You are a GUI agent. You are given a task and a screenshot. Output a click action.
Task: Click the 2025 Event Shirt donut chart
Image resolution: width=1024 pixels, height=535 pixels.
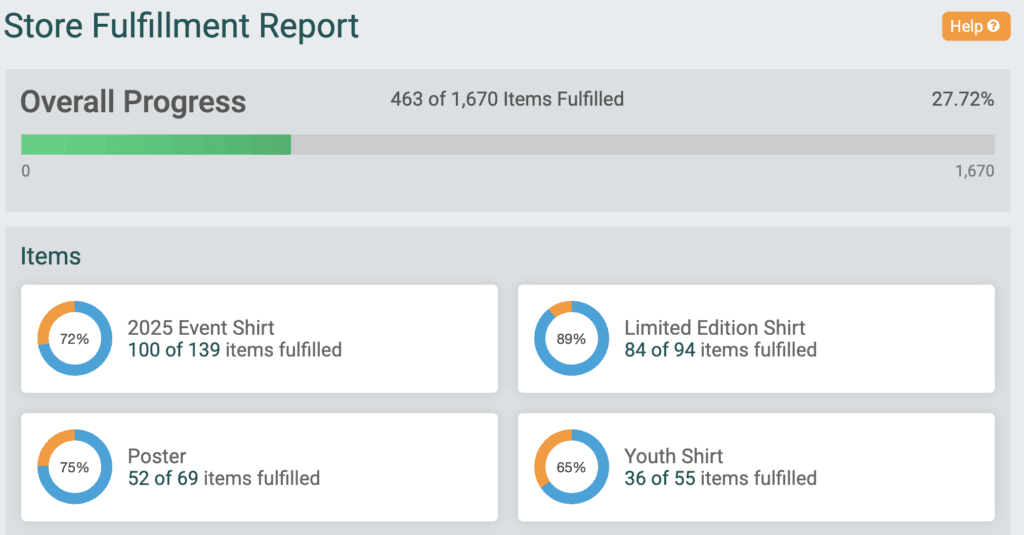click(74, 338)
